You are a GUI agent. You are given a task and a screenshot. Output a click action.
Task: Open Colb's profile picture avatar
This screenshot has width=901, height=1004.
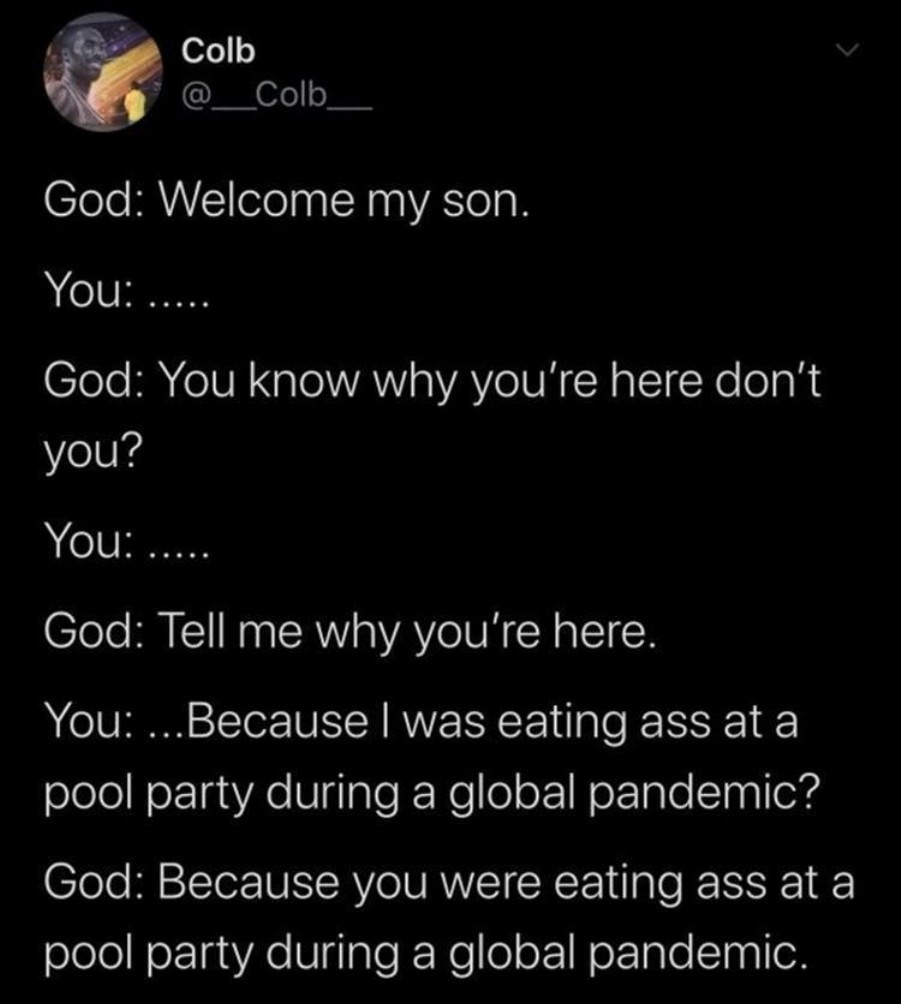click(103, 72)
